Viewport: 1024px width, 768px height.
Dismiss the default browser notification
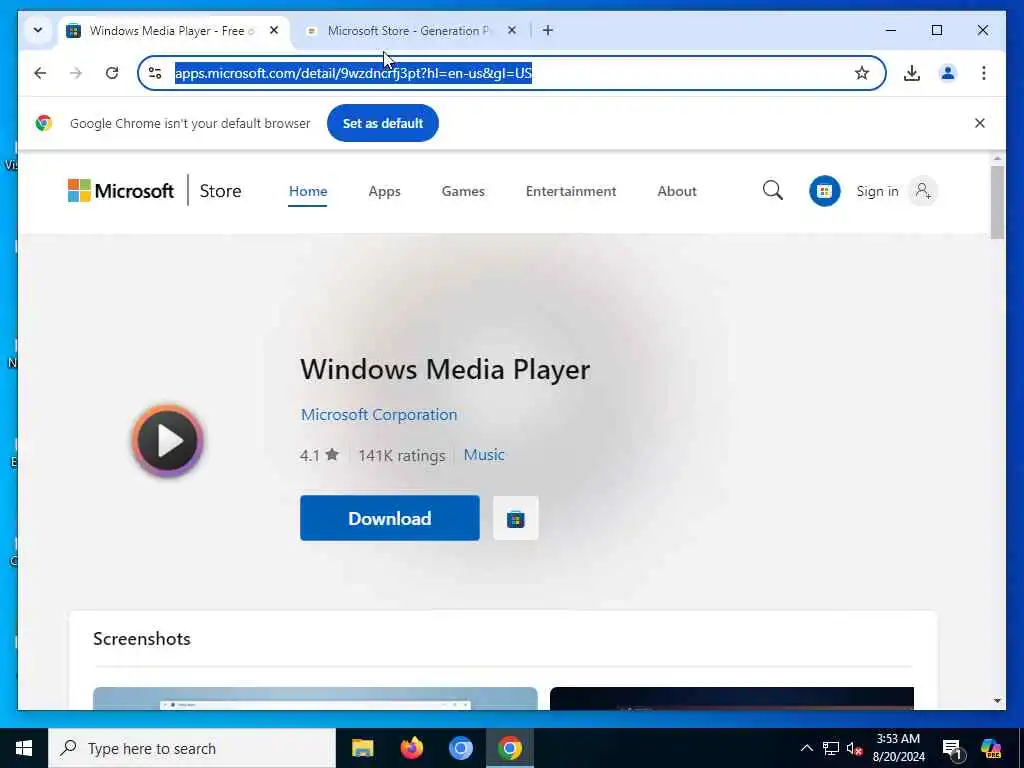980,123
